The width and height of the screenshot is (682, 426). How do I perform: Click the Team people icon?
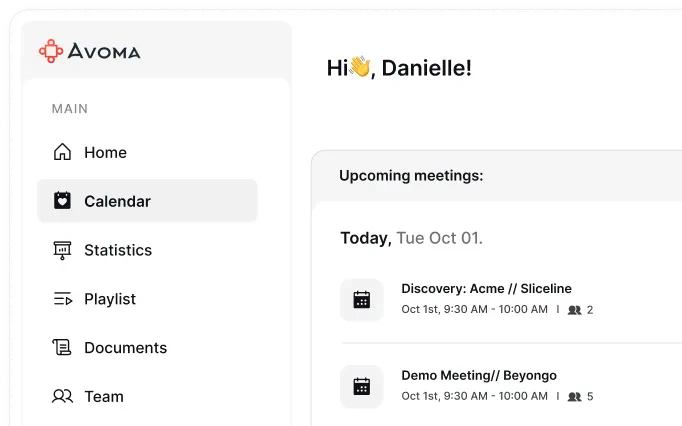pos(62,396)
